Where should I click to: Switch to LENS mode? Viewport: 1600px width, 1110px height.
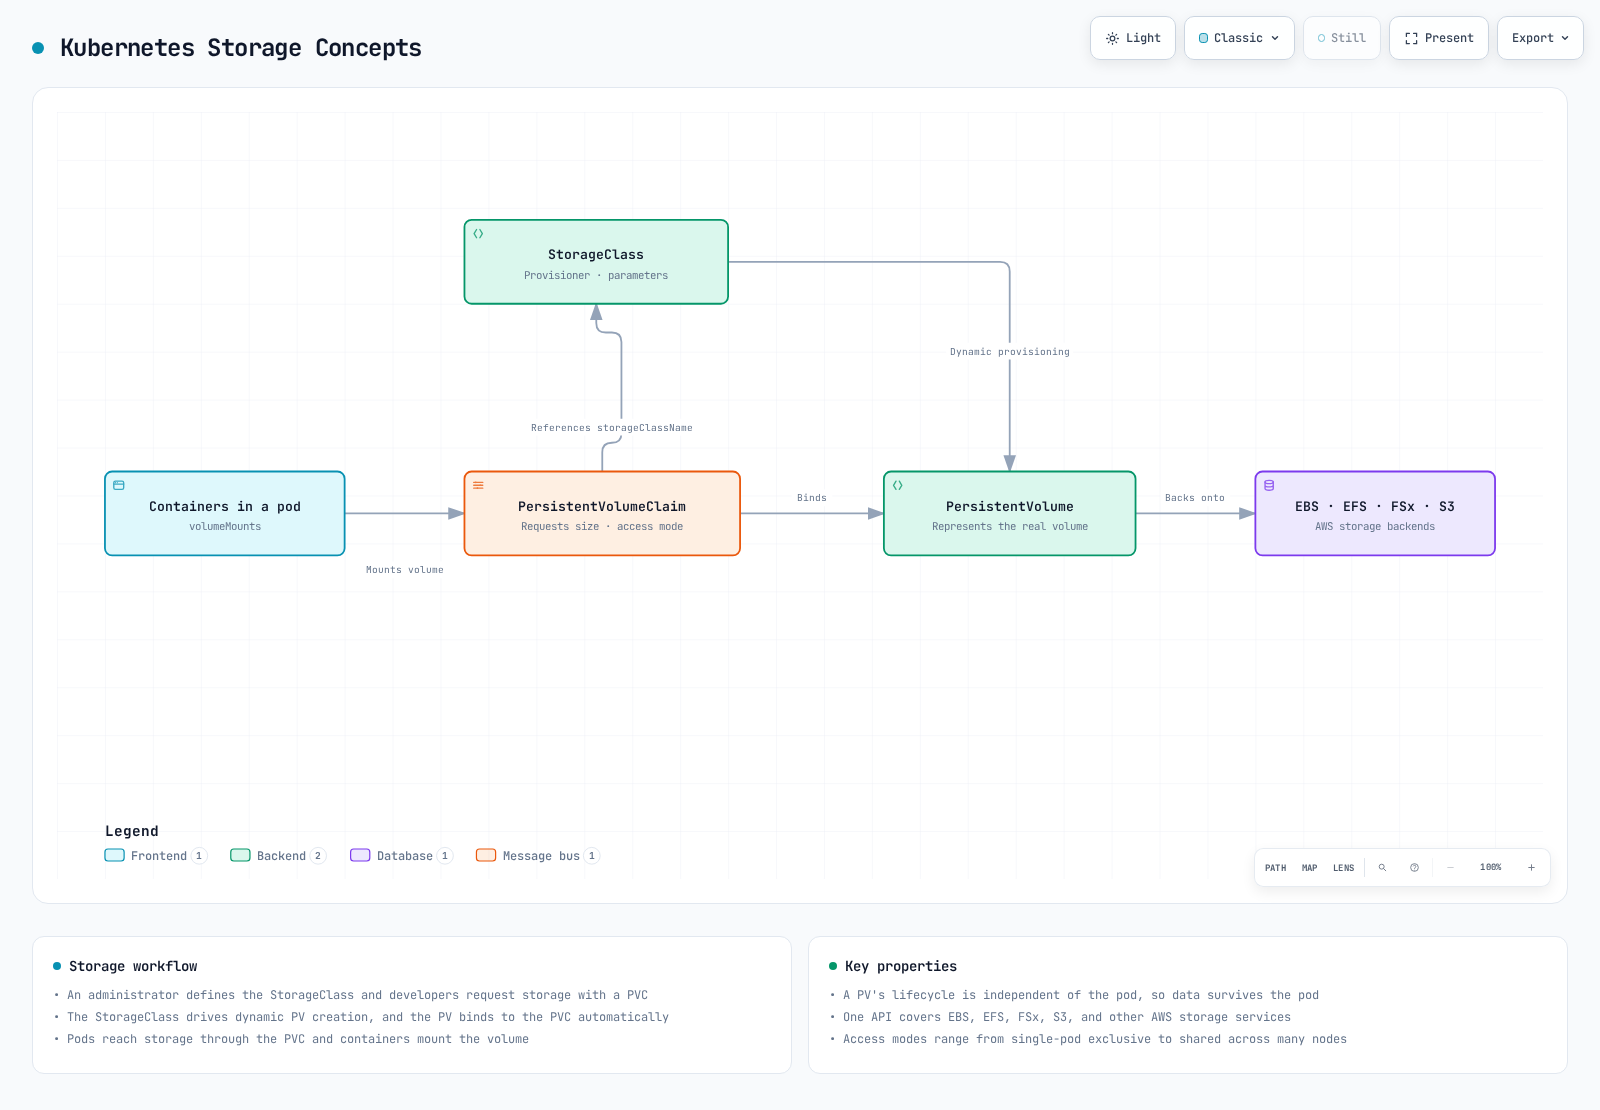[1343, 868]
